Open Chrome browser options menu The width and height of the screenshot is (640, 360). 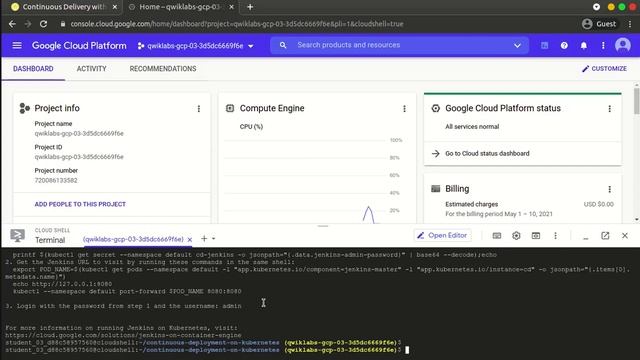point(630,24)
